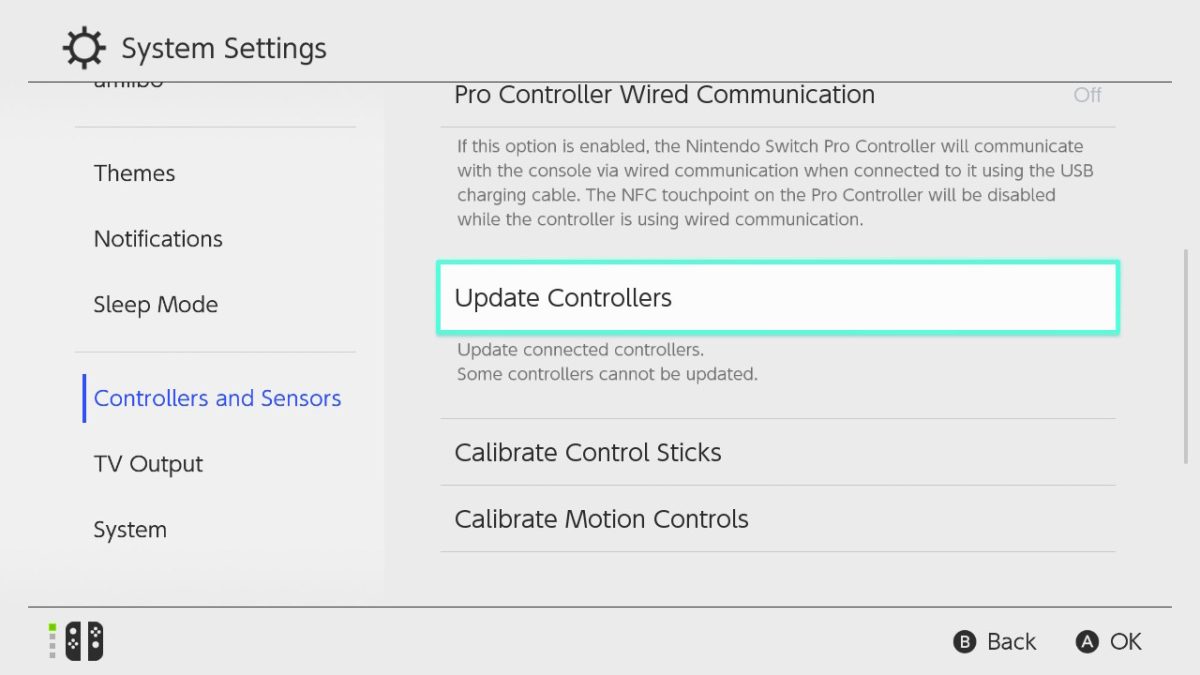
Task: Open Sleep Mode settings
Action: pos(156,304)
